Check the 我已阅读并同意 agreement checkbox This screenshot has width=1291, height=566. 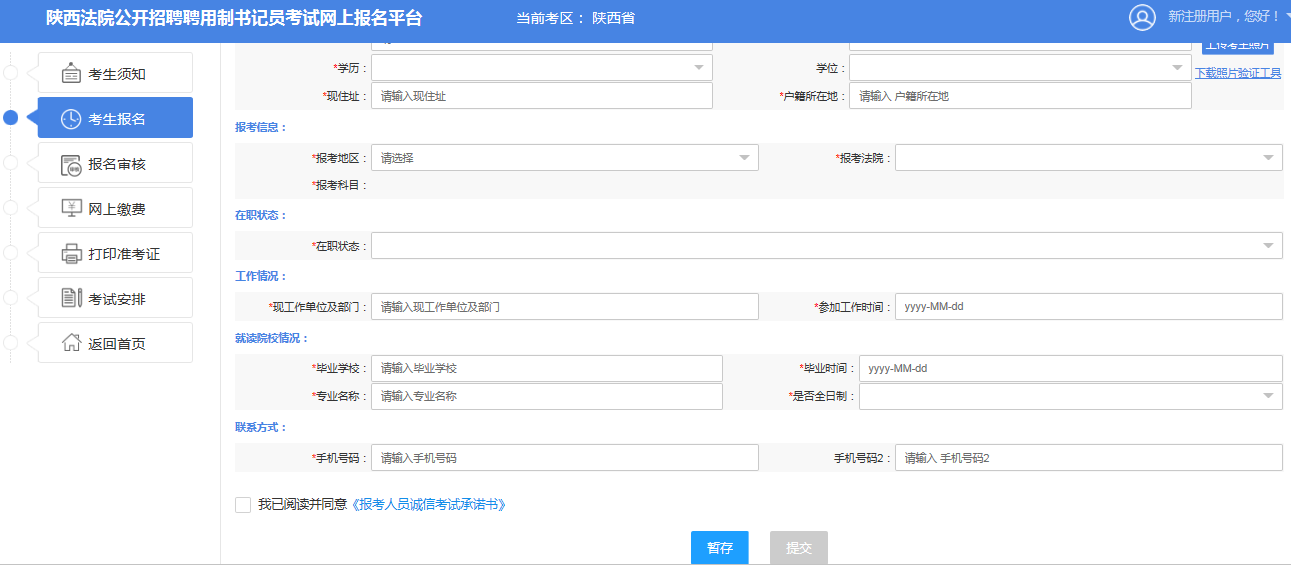pos(243,505)
